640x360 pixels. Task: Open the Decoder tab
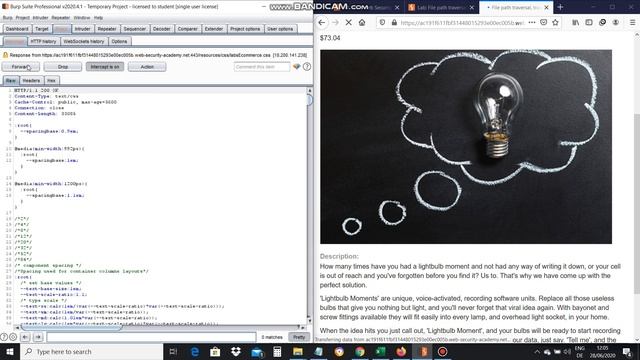[x=161, y=29]
